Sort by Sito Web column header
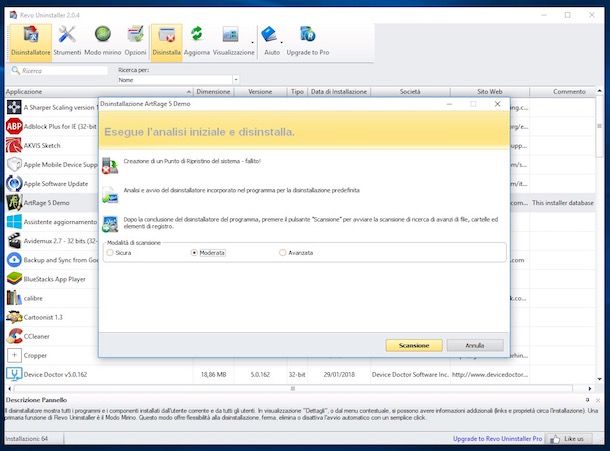The image size is (610, 451). click(x=490, y=91)
